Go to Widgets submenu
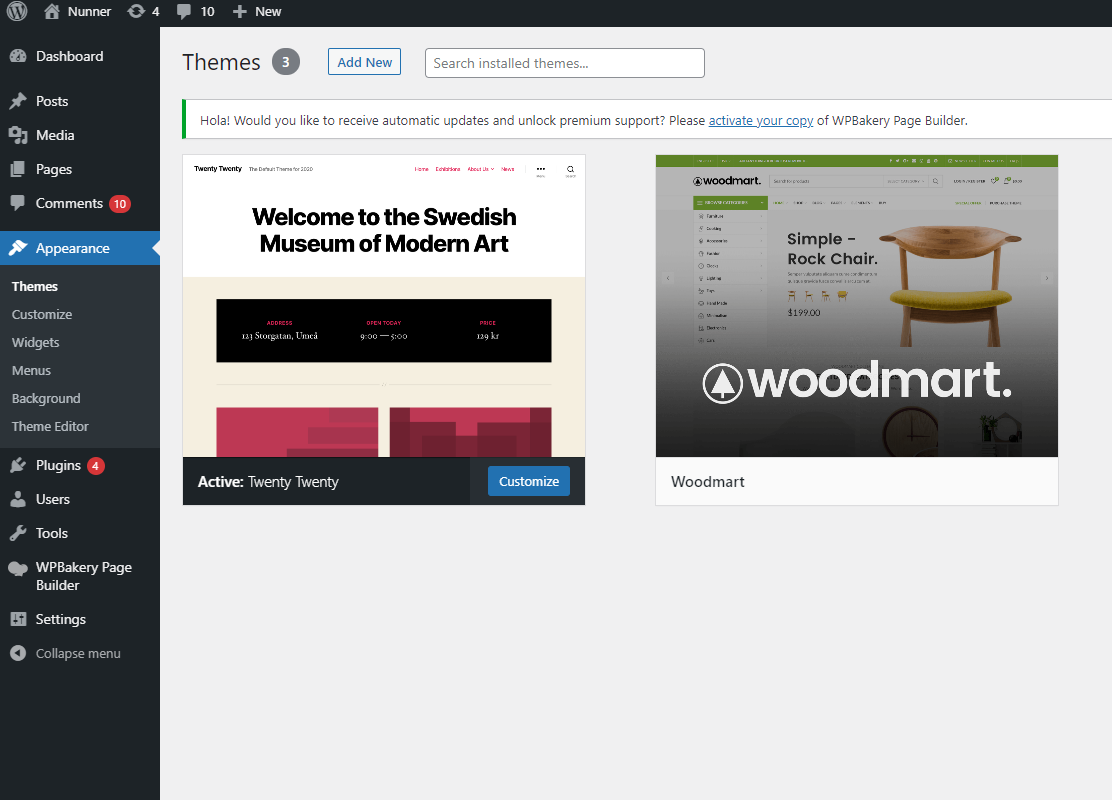 (35, 343)
